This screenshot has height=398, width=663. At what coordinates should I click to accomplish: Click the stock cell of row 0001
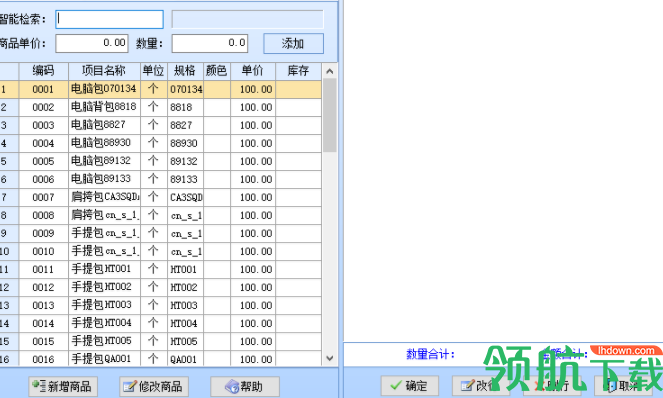pos(299,89)
